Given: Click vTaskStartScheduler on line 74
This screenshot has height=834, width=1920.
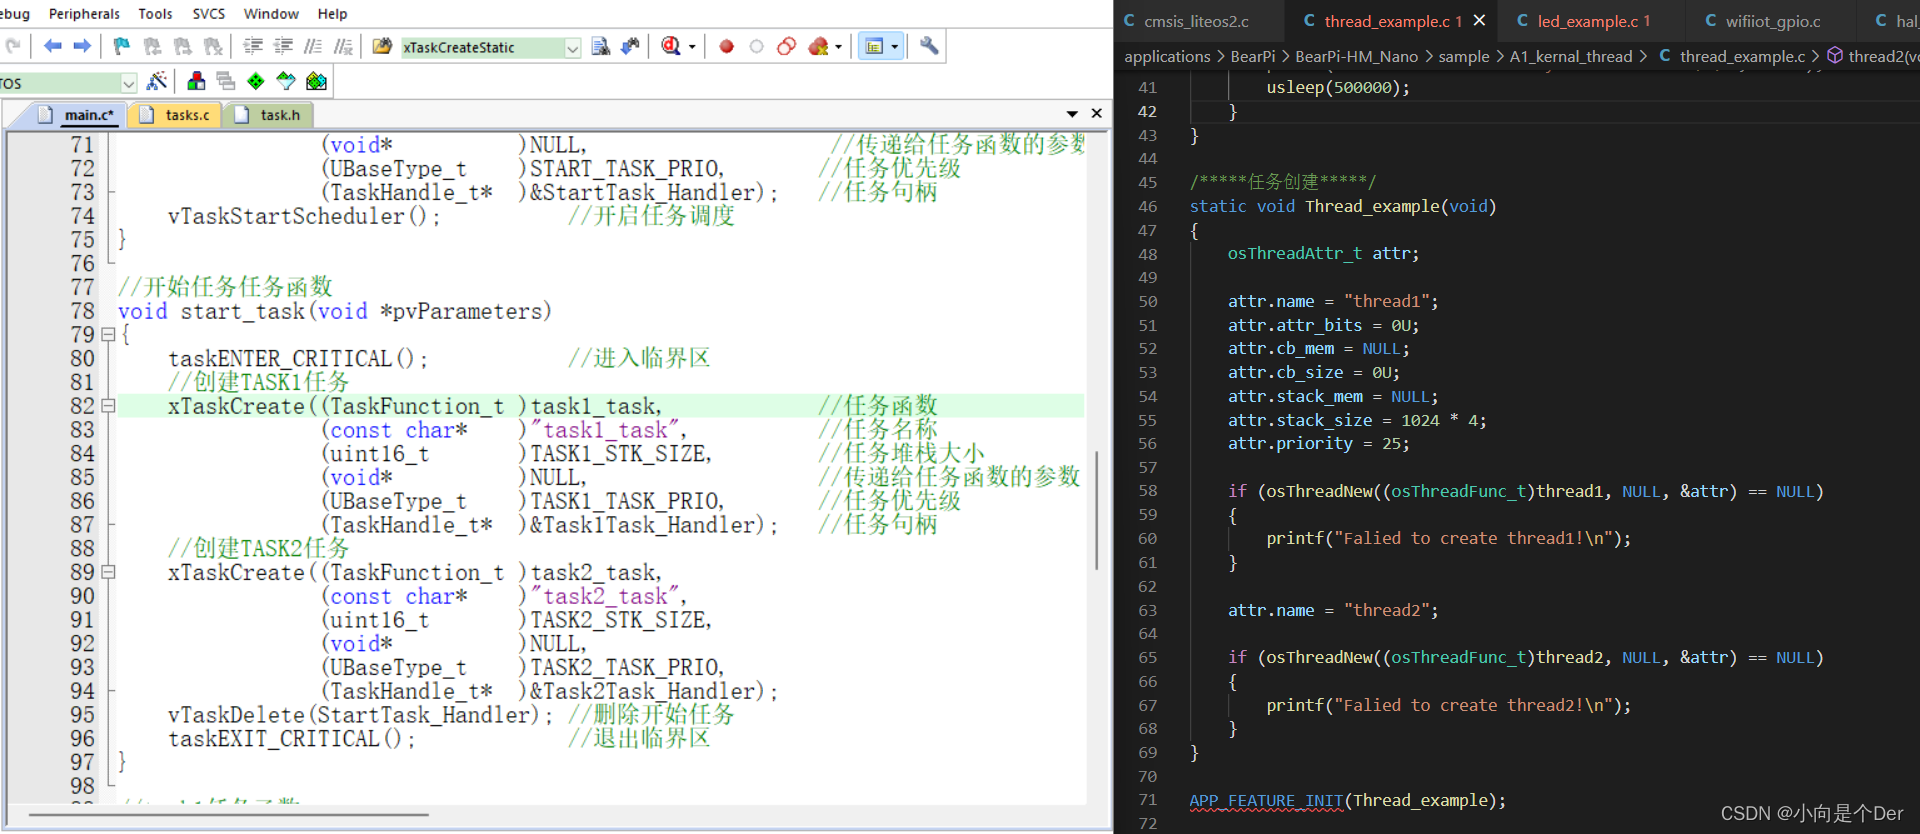Looking at the screenshot, I should pyautogui.click(x=286, y=216).
